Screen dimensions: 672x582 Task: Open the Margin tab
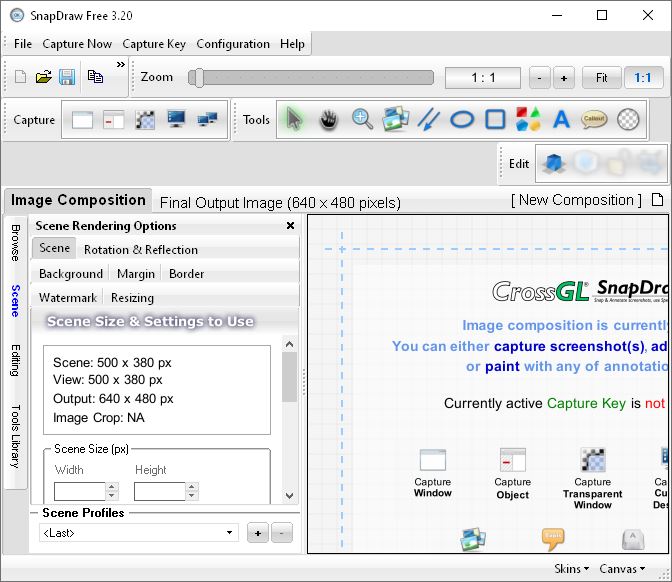[135, 273]
